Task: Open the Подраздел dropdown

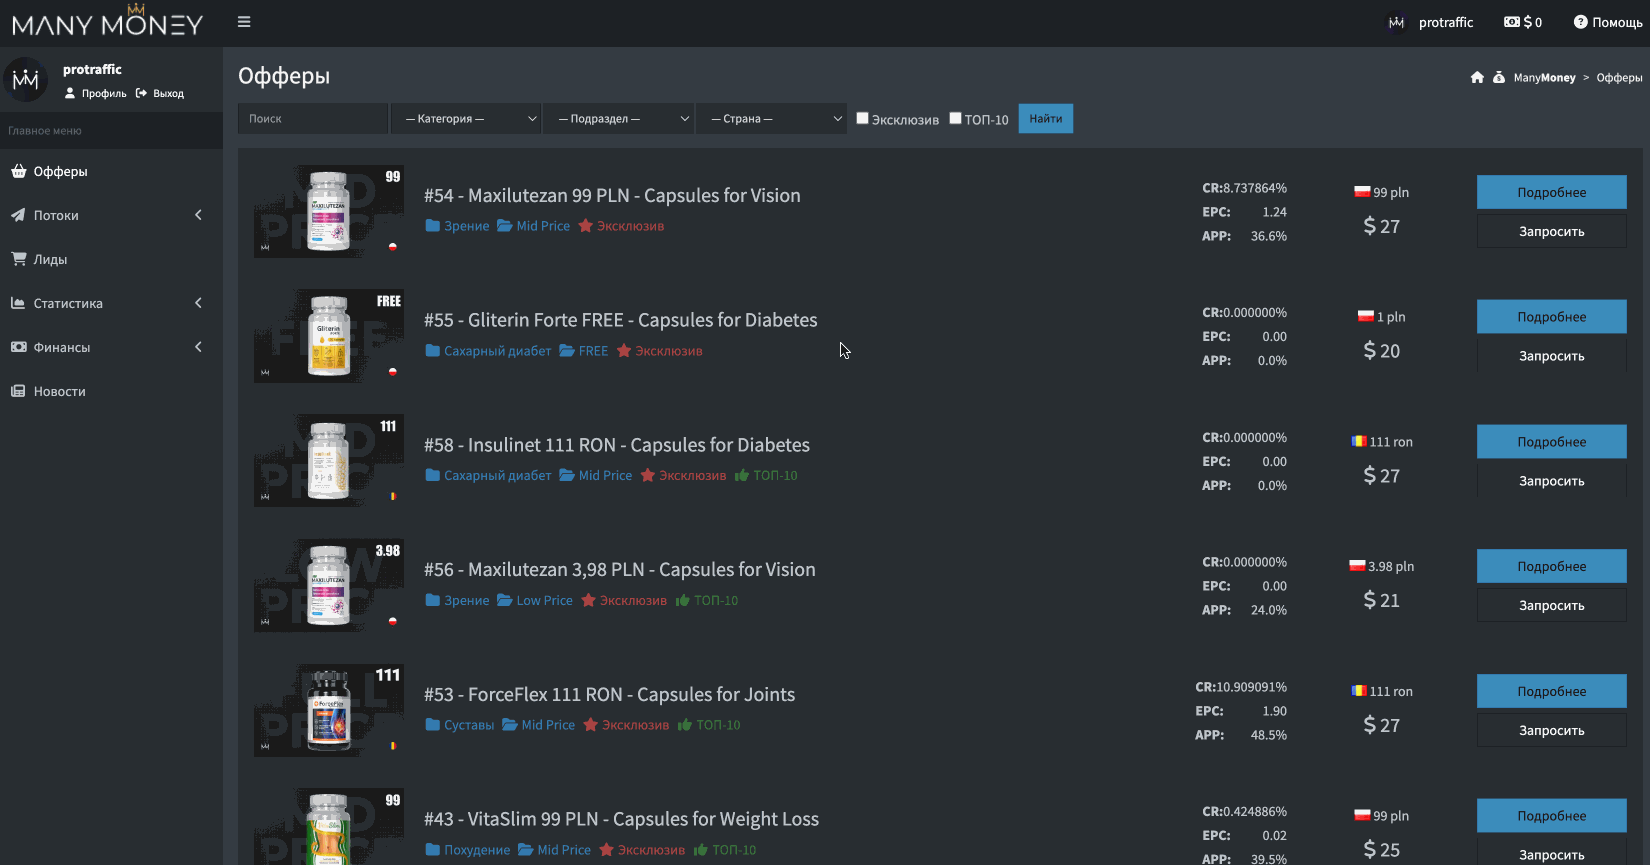Action: pyautogui.click(x=619, y=118)
